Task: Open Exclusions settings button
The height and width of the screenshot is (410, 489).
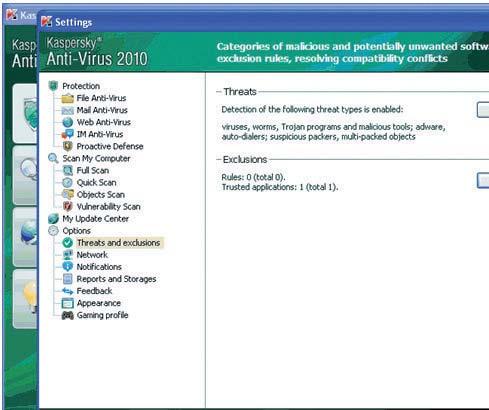Action: [x=483, y=181]
